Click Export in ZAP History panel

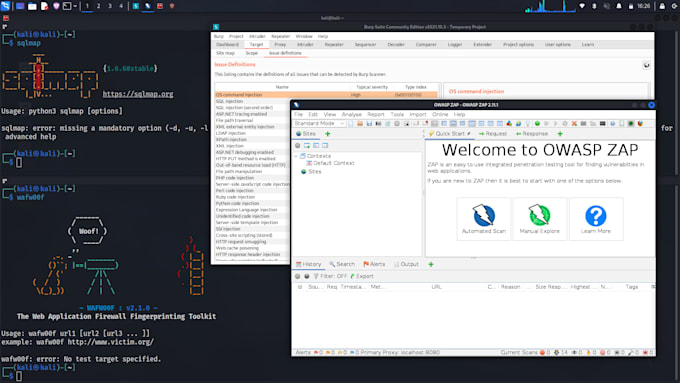pos(362,276)
